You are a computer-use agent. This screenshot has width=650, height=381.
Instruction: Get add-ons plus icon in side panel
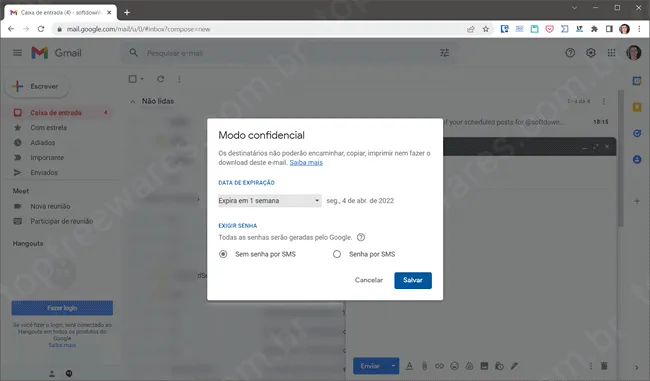[637, 201]
